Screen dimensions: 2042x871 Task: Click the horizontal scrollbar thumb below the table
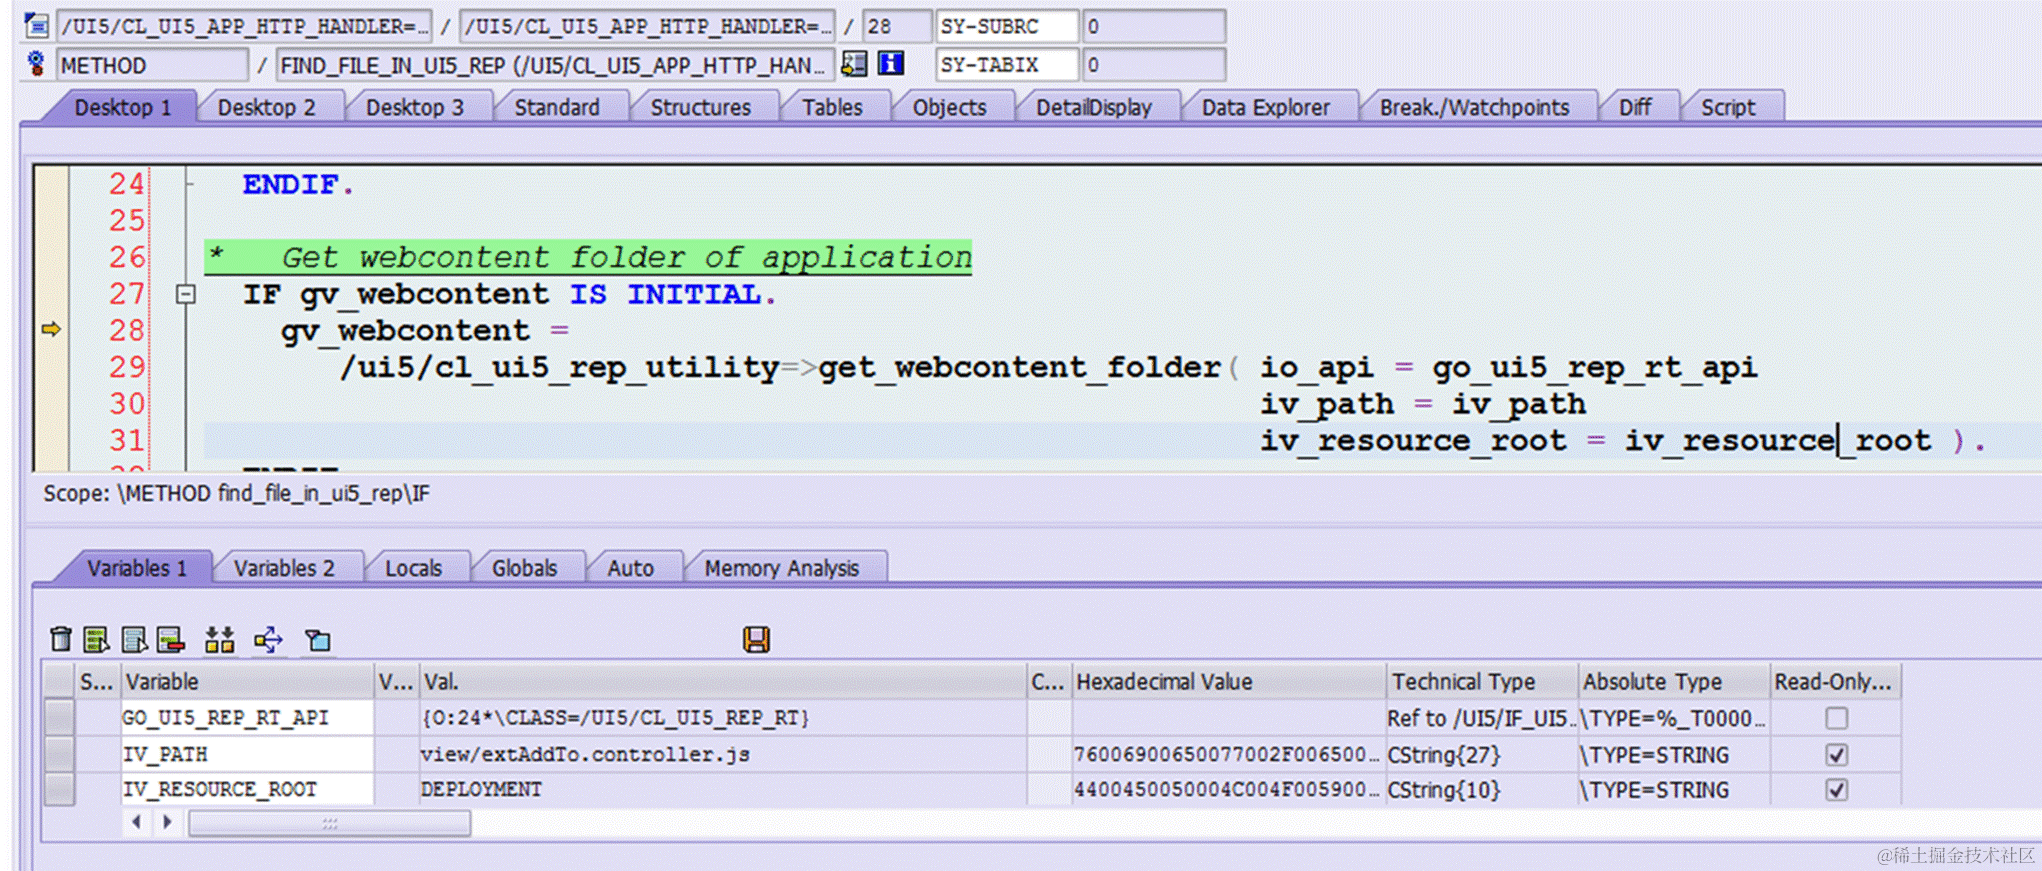(329, 823)
